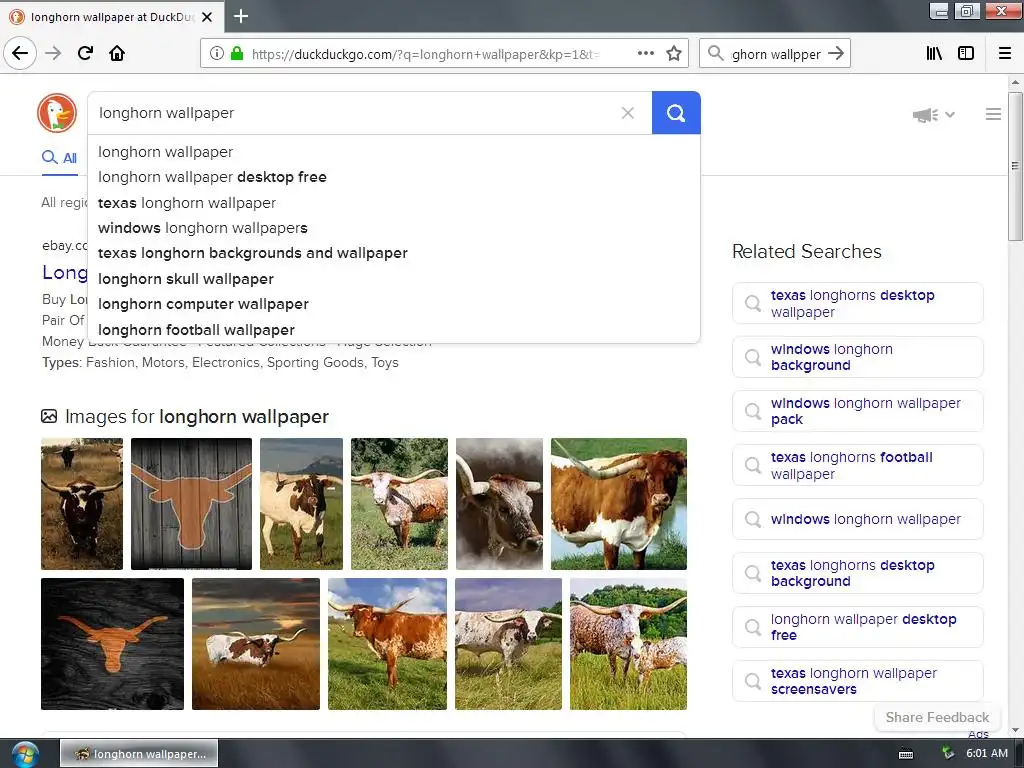Open related search 'texas longhorns desktop background'
The image size is (1024, 768).
[x=857, y=573]
